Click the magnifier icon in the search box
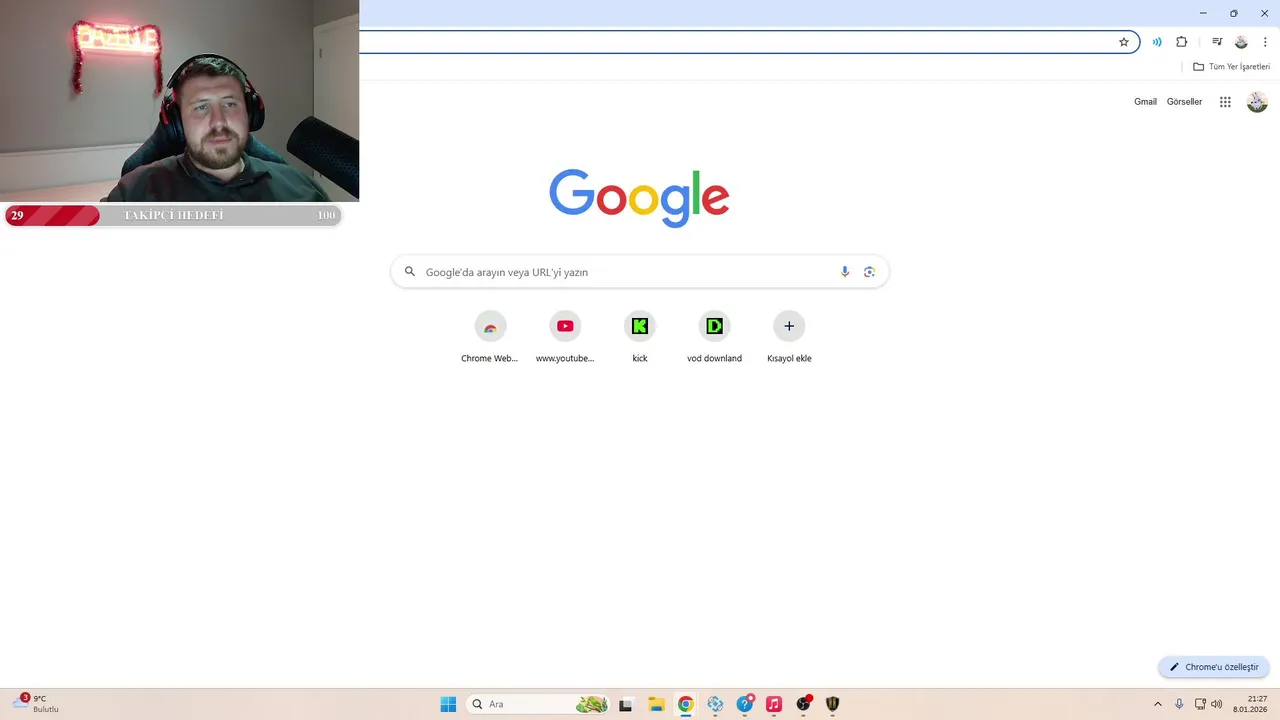1280x720 pixels. click(x=409, y=272)
